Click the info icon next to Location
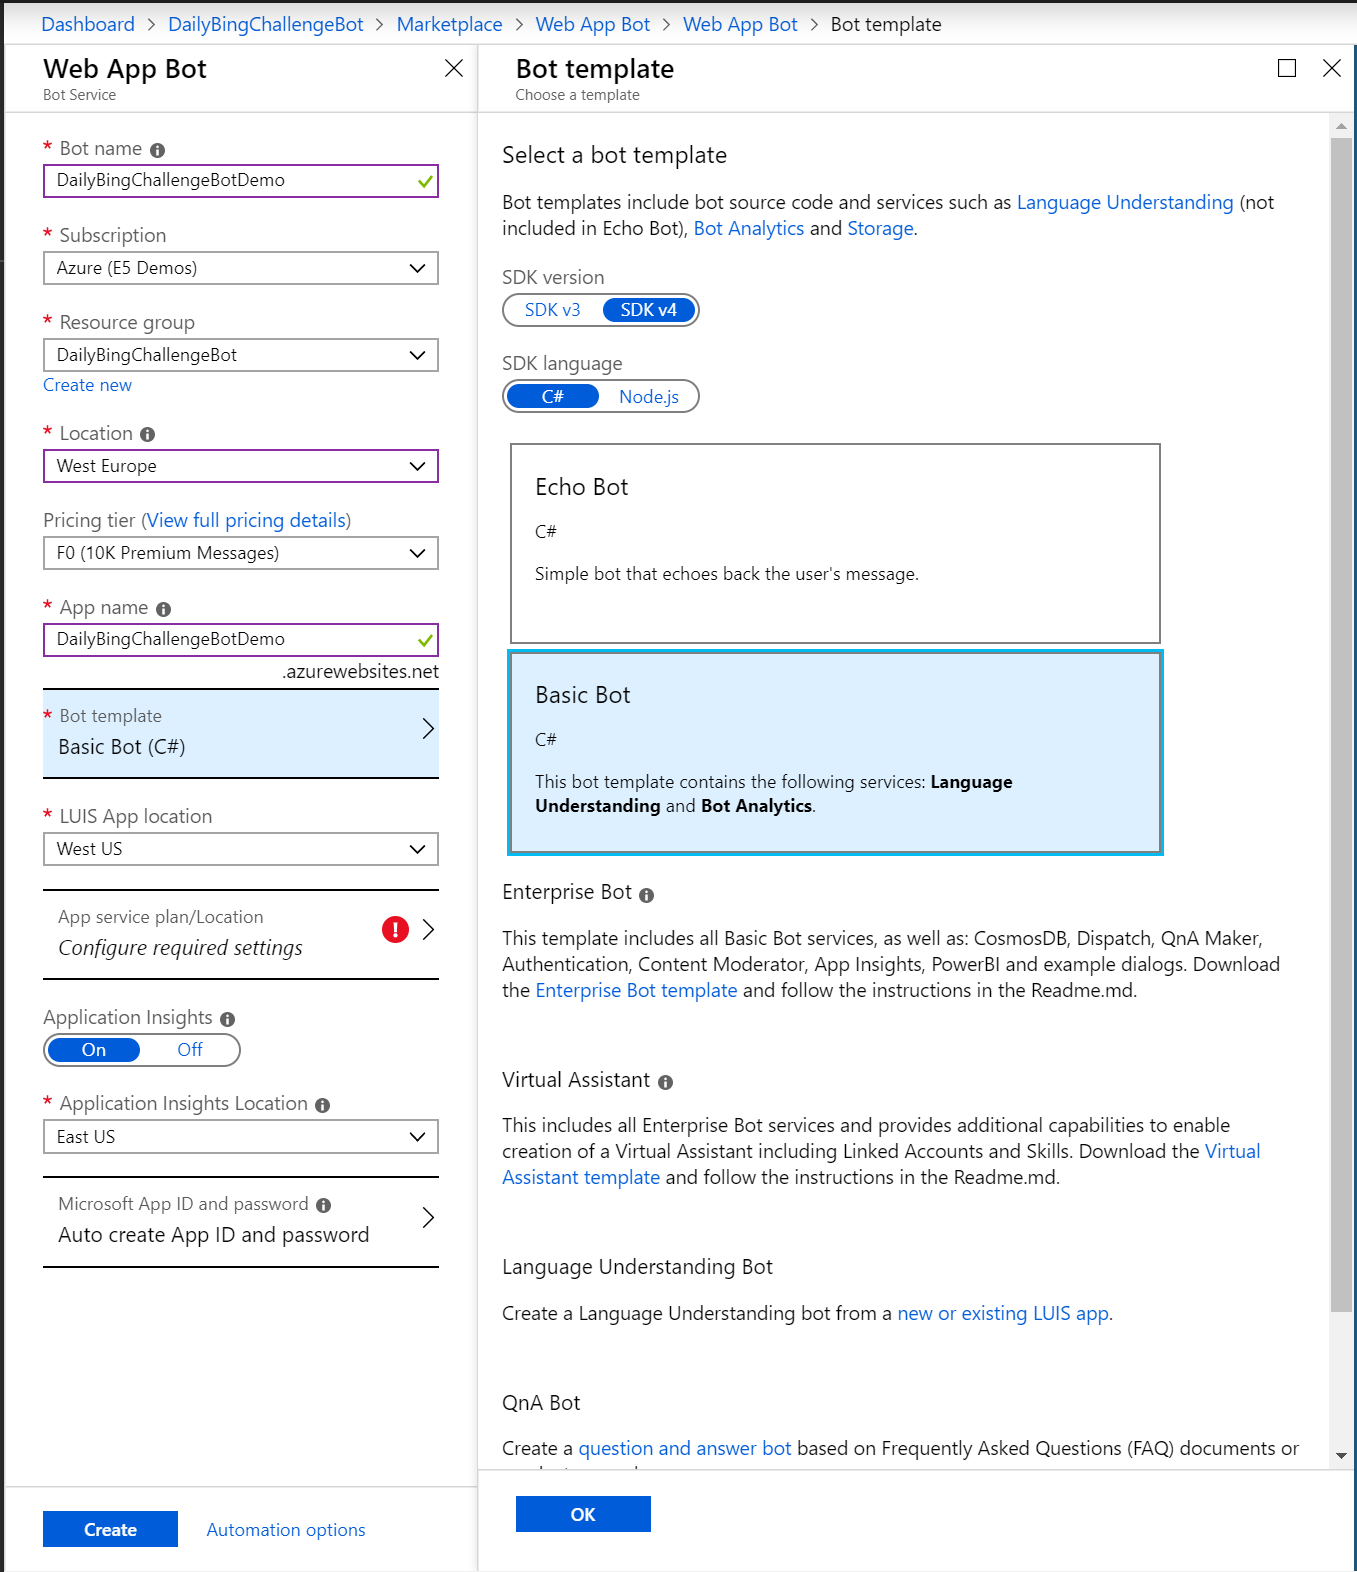 tap(148, 435)
